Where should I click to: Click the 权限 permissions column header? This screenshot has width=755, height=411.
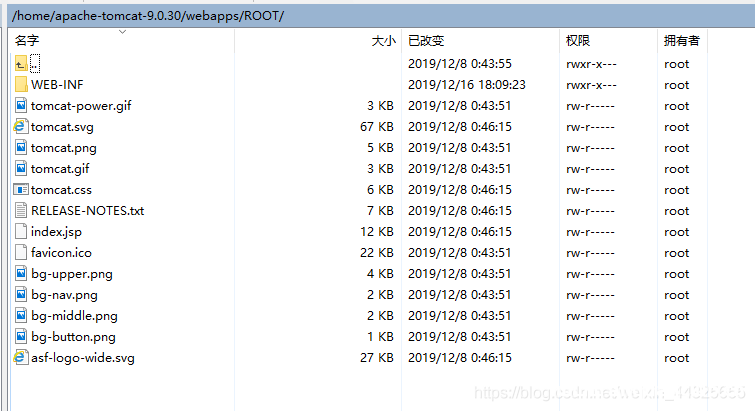pyautogui.click(x=578, y=41)
